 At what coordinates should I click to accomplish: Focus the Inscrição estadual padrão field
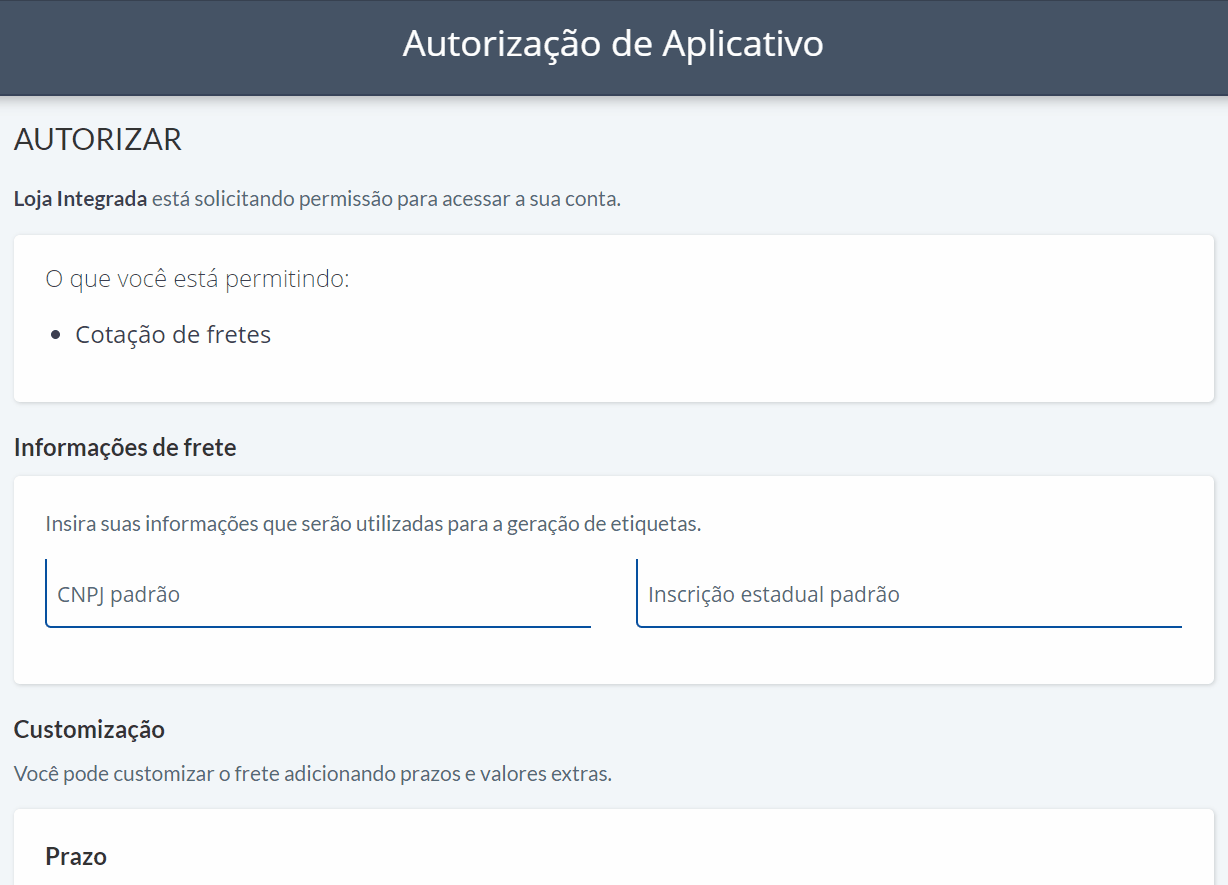tap(908, 594)
